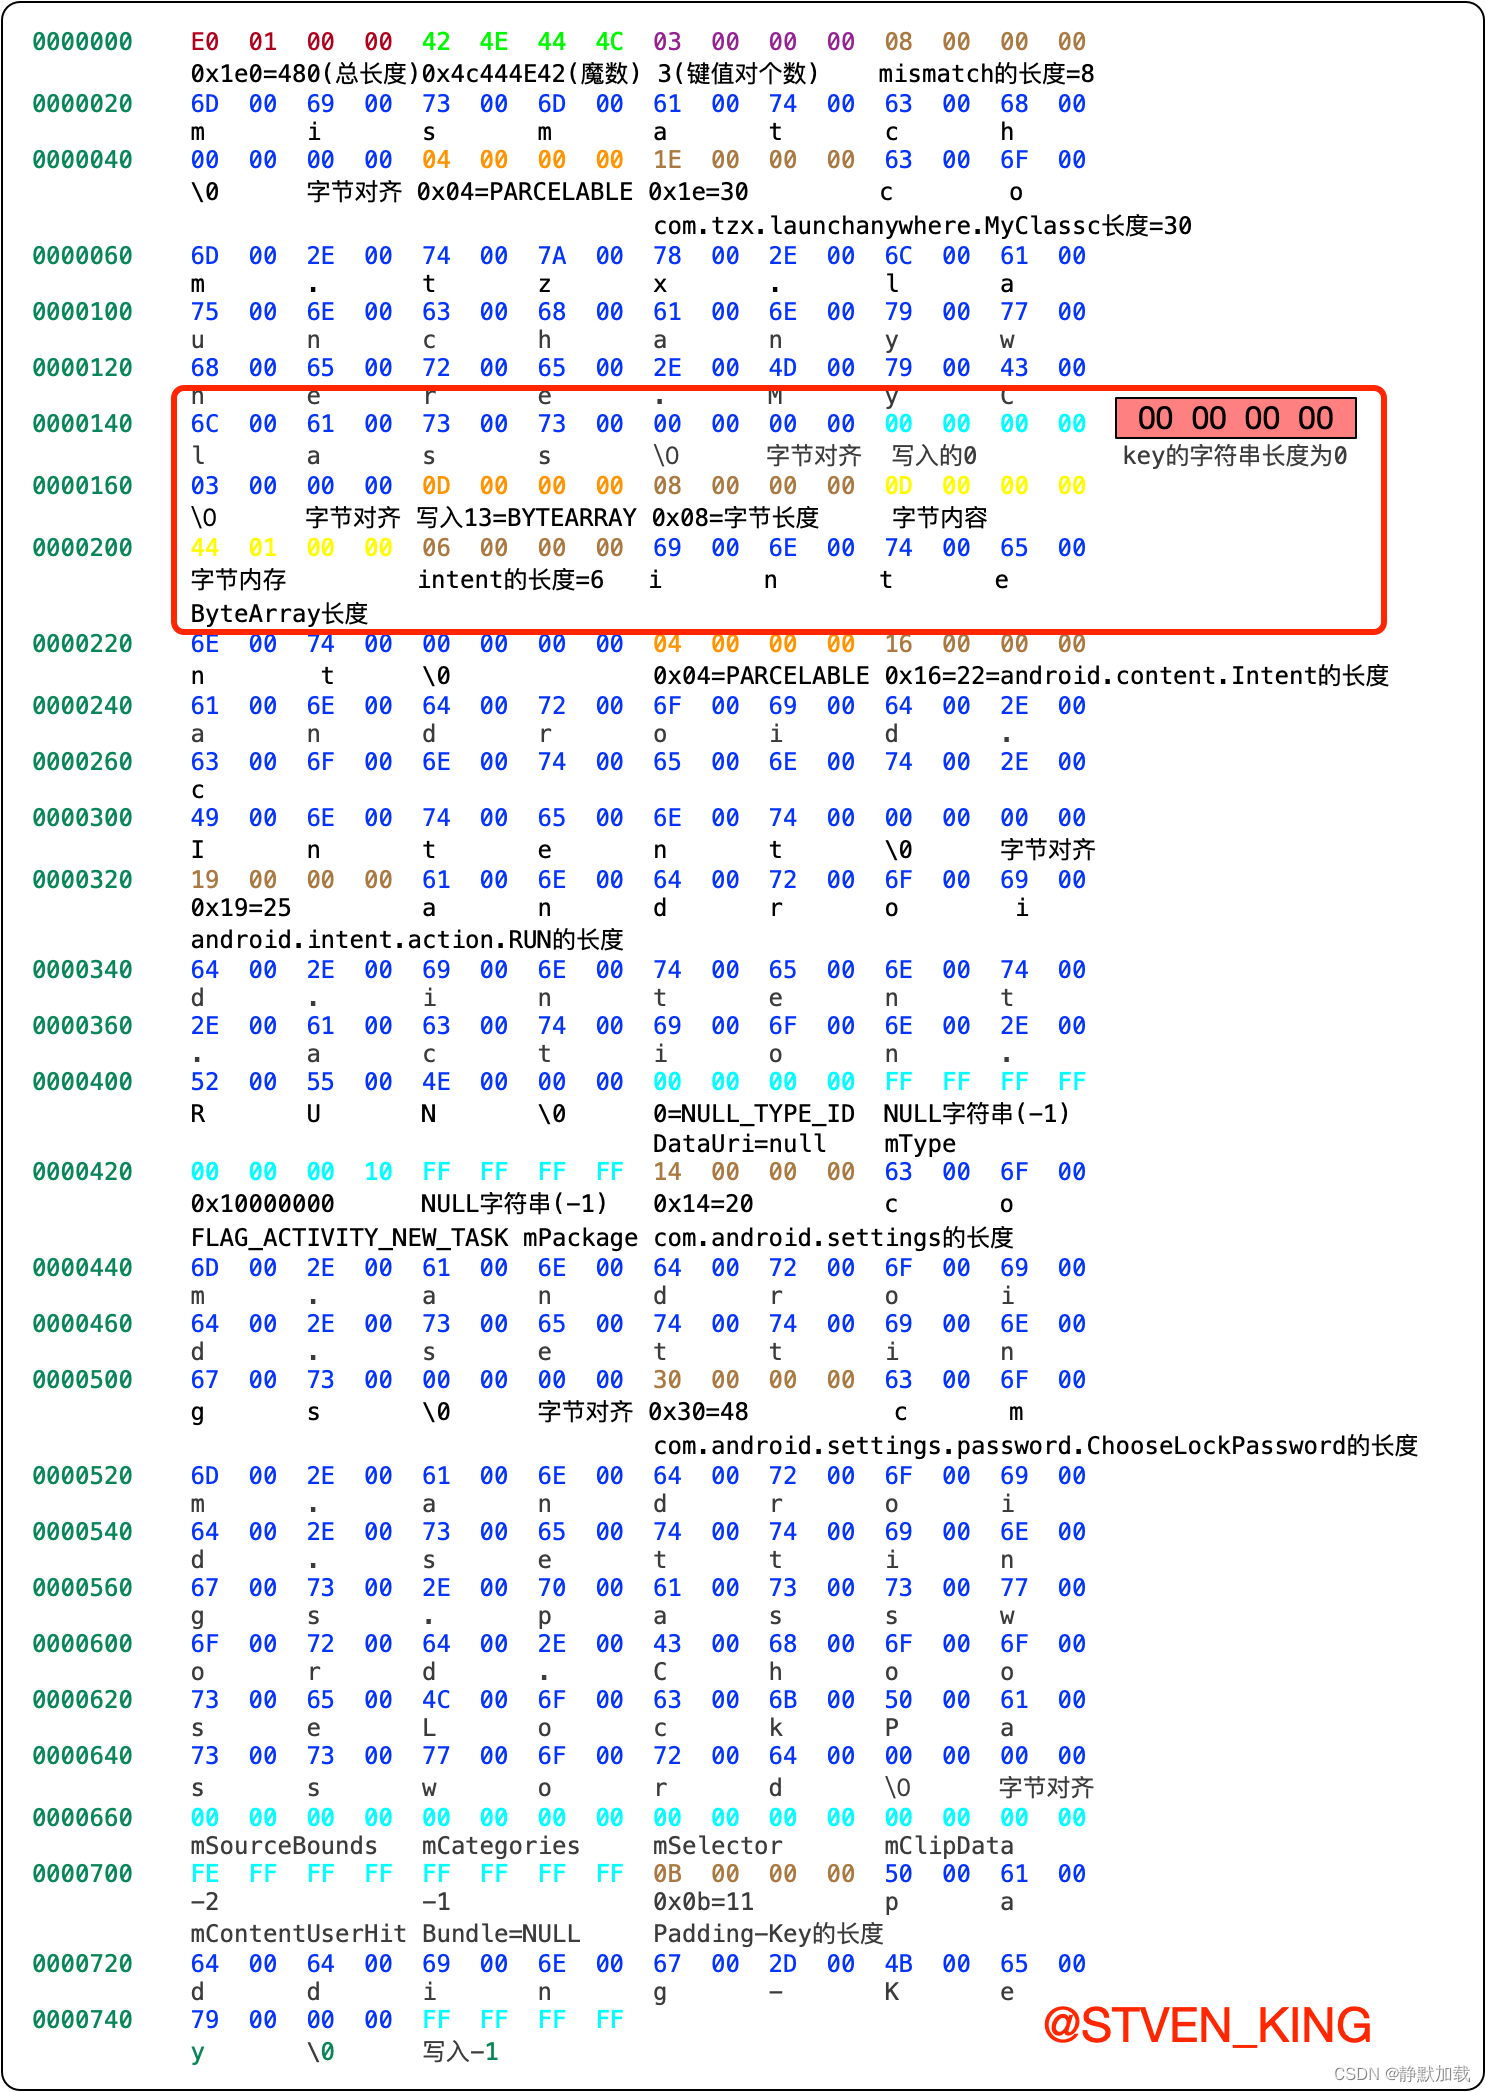Select the 6B byte in row 0000620
The image size is (1486, 2092).
tap(783, 1700)
